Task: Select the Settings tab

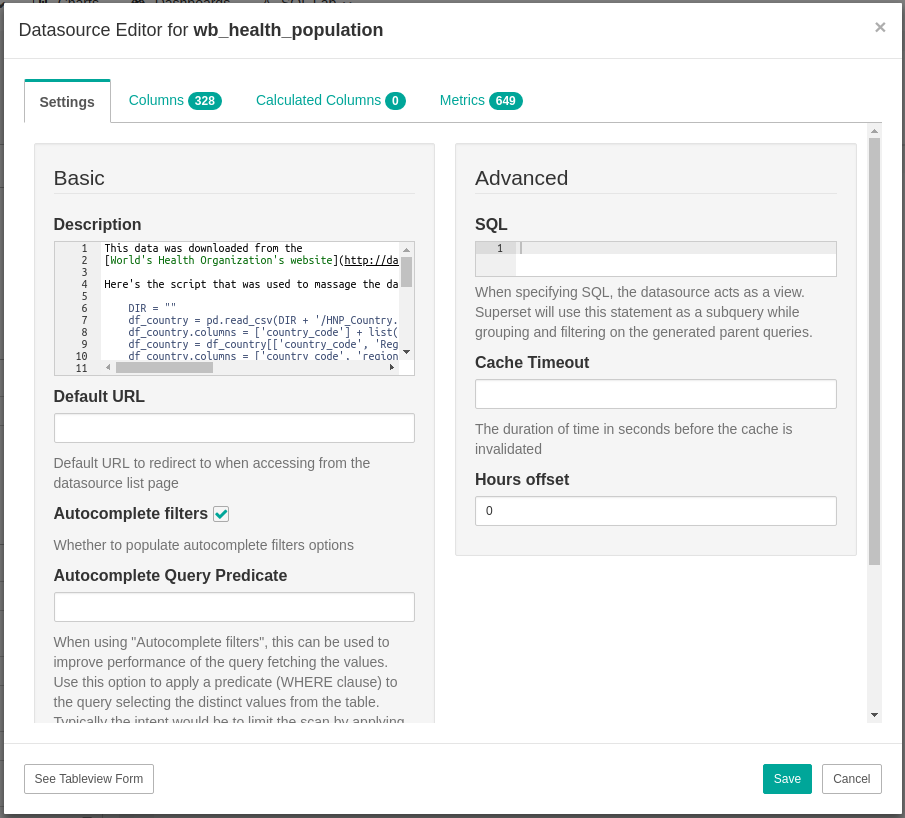Action: (67, 102)
